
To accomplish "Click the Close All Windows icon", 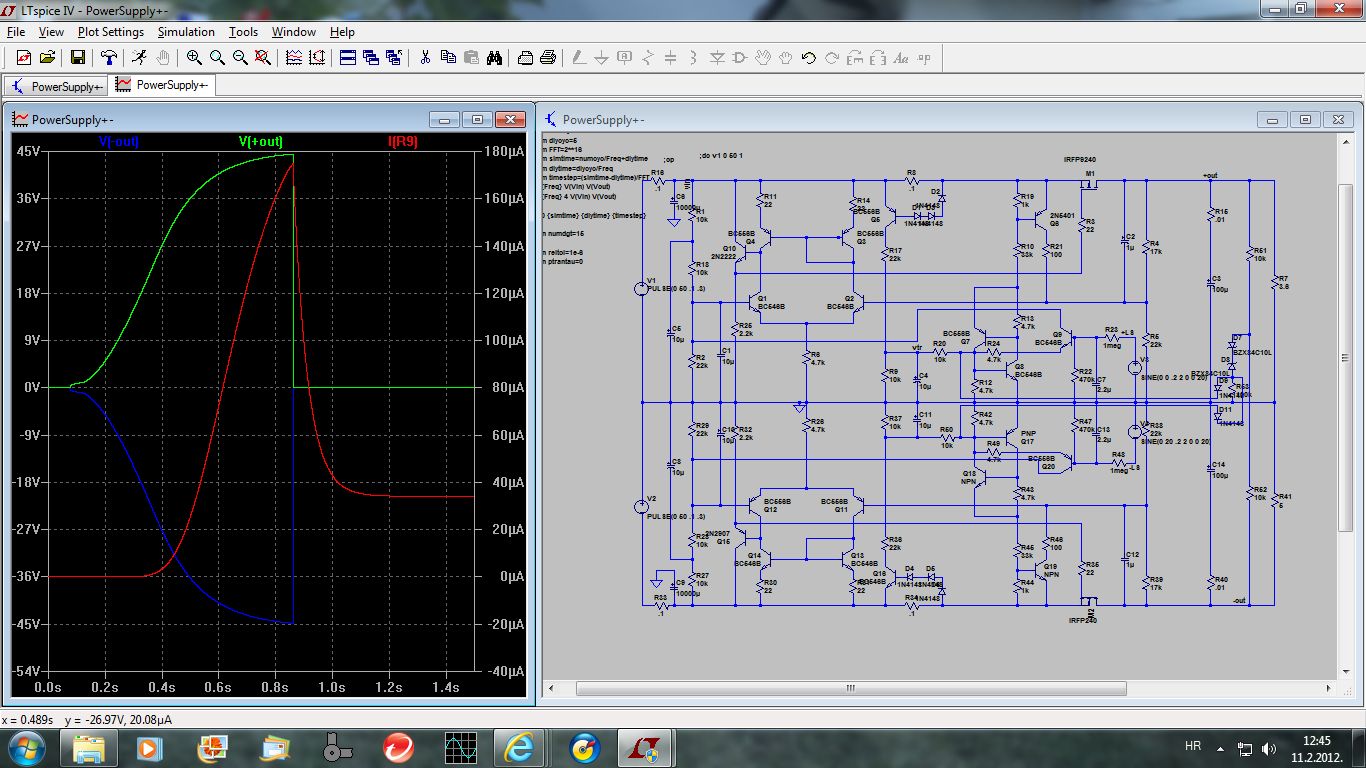I will tap(394, 58).
